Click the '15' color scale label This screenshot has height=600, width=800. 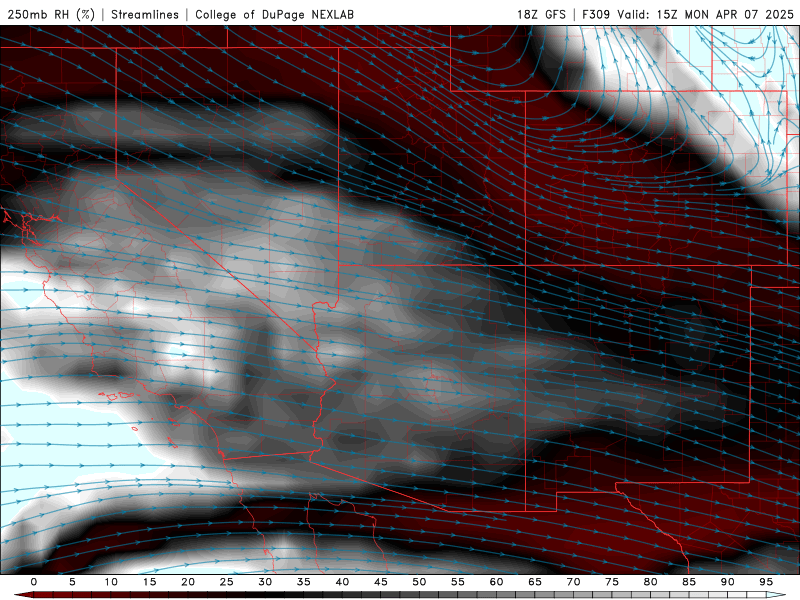pos(149,582)
